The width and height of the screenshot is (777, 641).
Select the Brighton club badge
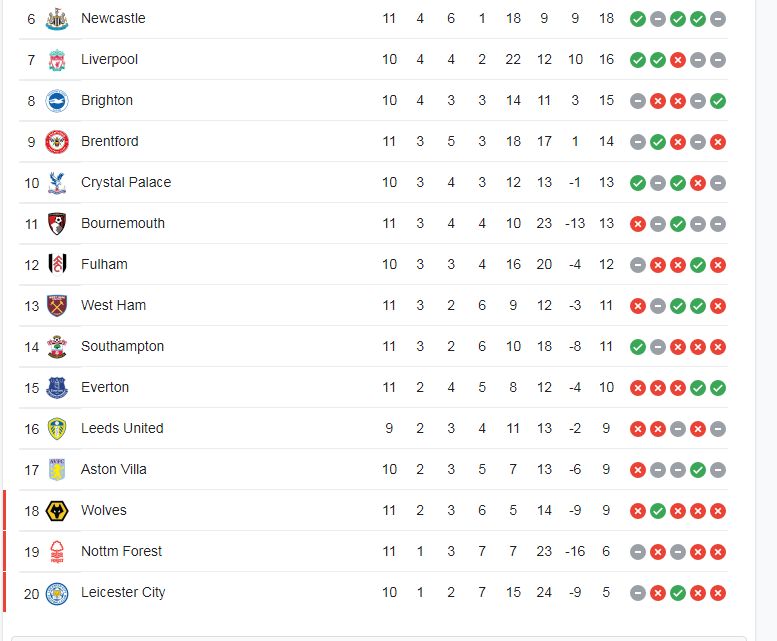click(57, 100)
